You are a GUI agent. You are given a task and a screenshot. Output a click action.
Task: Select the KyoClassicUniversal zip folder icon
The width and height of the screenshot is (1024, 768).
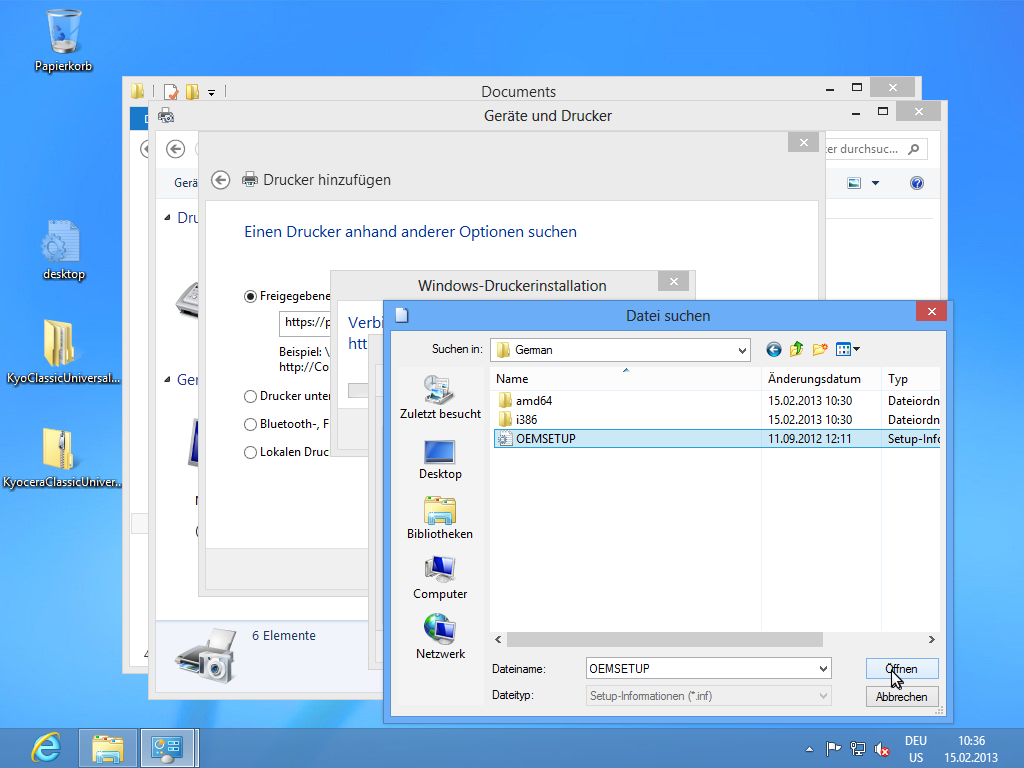click(x=62, y=351)
